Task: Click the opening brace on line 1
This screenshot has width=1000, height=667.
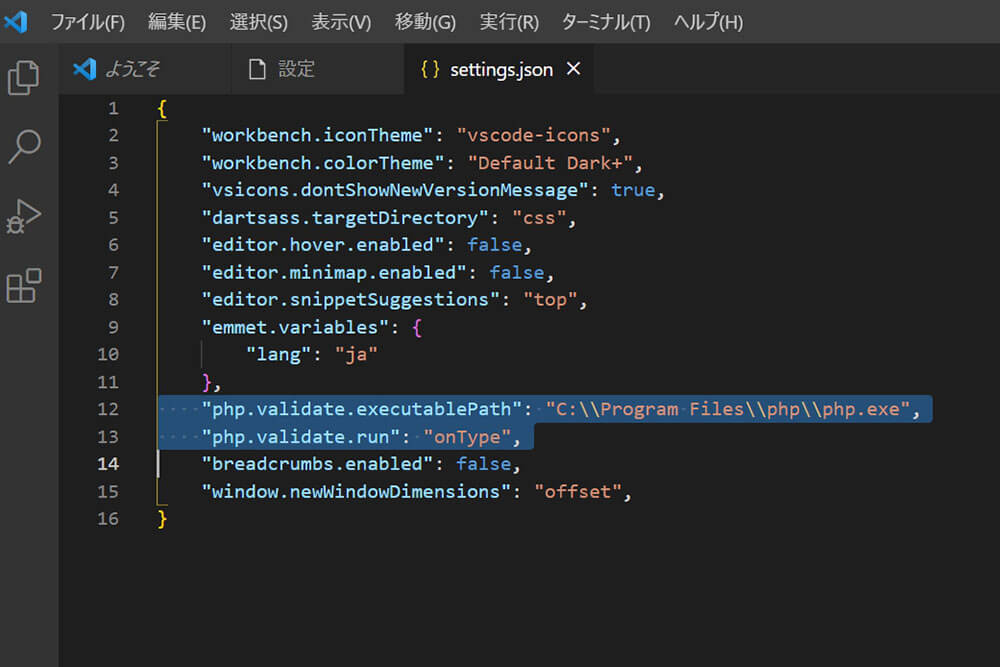Action: (162, 108)
